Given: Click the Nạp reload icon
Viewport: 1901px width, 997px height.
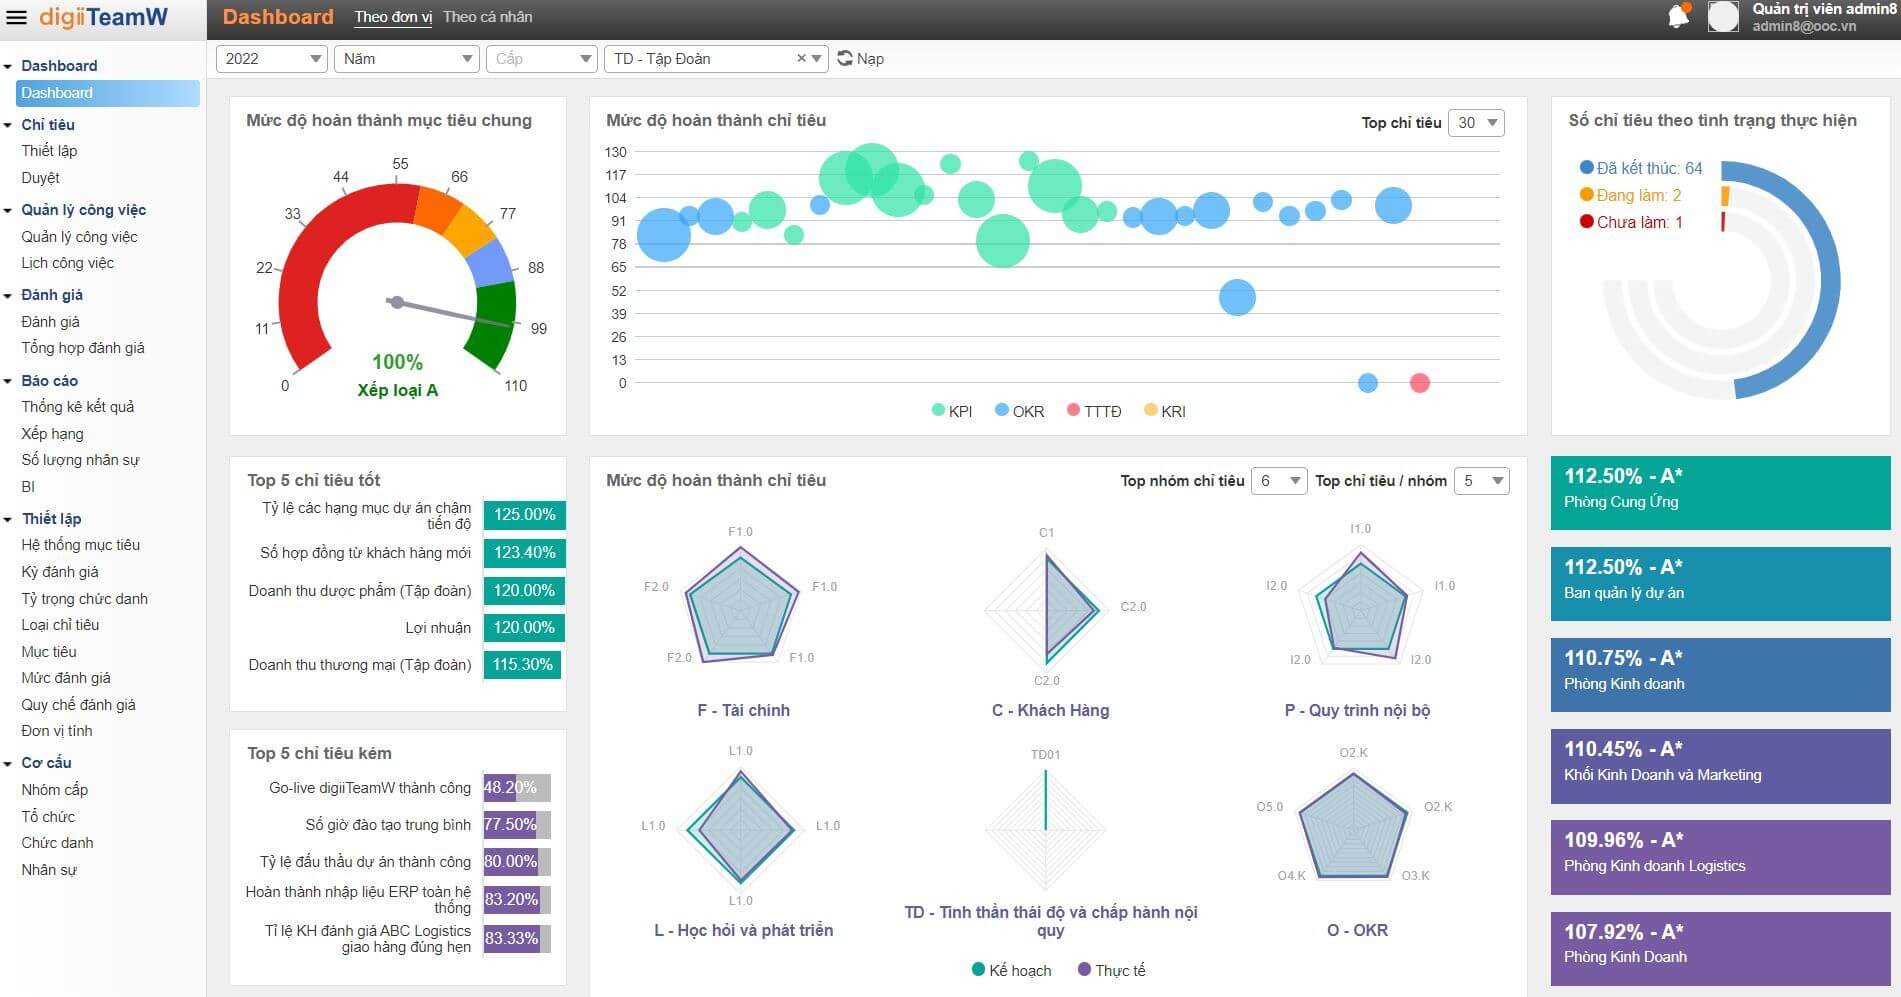Looking at the screenshot, I should point(845,58).
